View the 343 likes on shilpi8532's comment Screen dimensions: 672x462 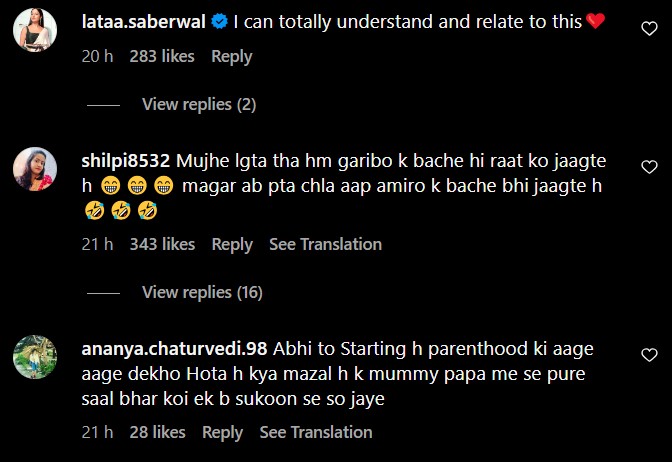coord(162,244)
